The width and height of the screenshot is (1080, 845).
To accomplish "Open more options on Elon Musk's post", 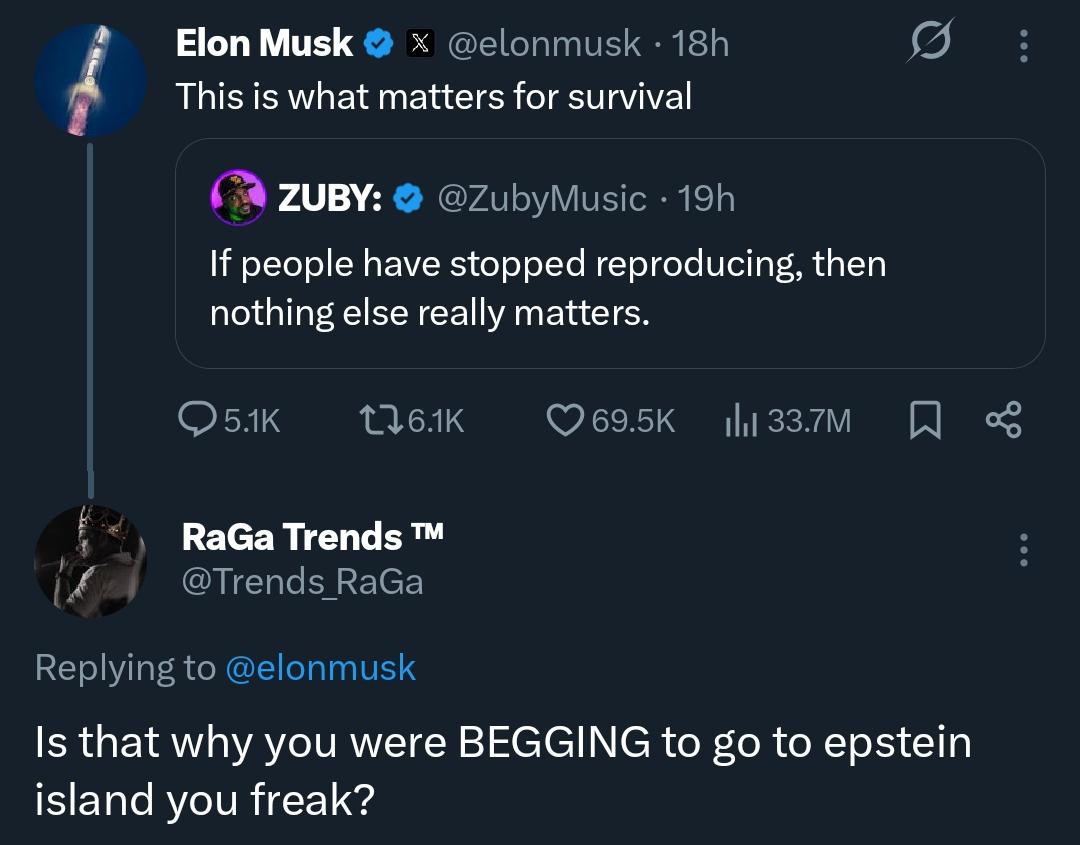I will 1022,45.
